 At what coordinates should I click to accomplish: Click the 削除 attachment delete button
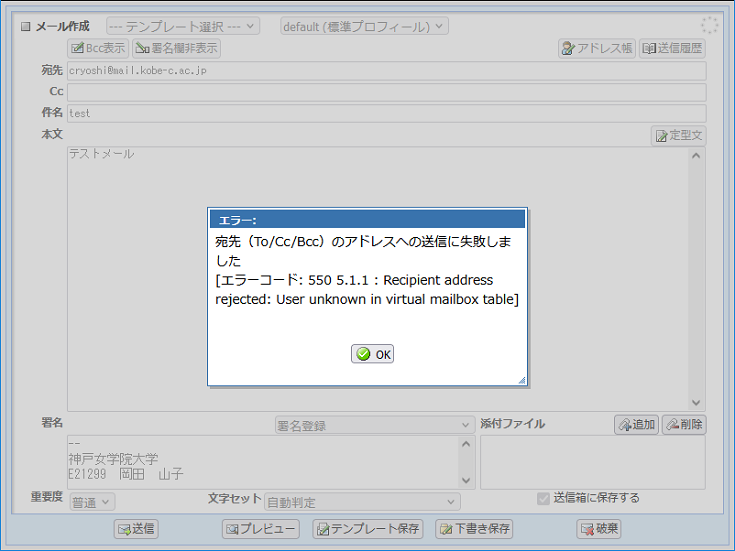pyautogui.click(x=684, y=424)
